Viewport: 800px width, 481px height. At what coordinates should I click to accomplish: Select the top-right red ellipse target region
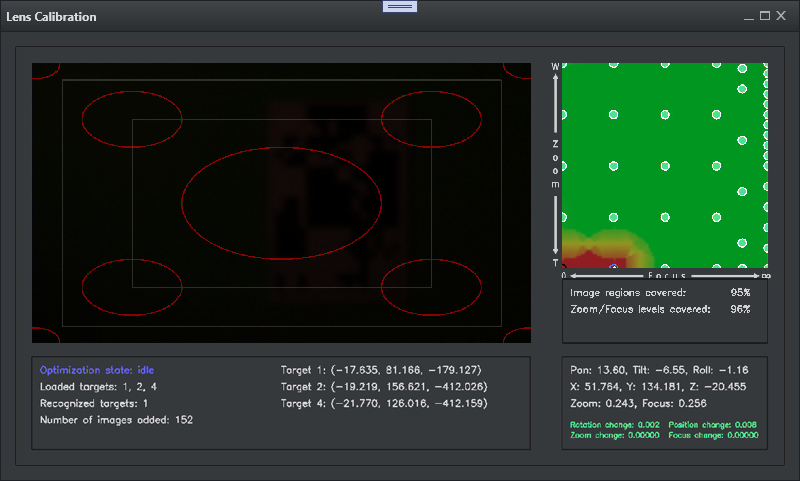click(431, 118)
